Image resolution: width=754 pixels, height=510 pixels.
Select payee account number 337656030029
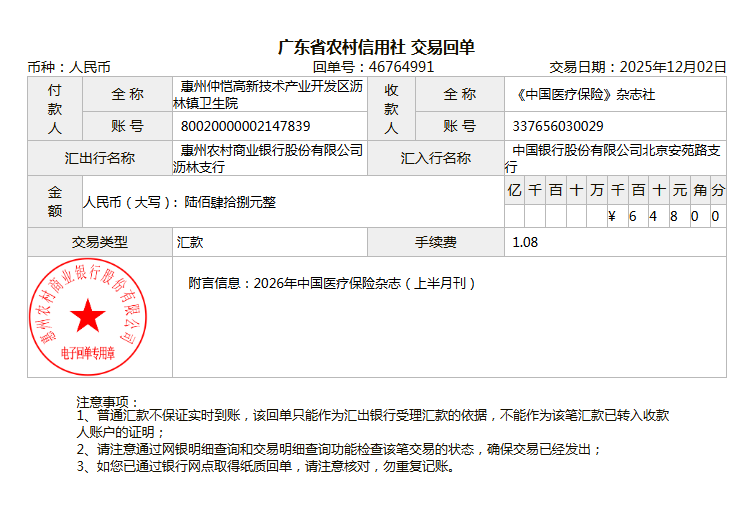click(557, 126)
